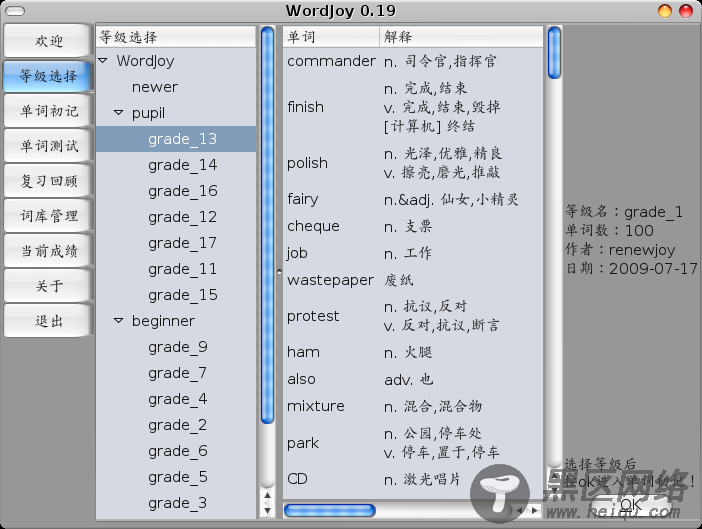The height and width of the screenshot is (529, 702).
Task: Select grade_5 under beginner
Action: 176,477
